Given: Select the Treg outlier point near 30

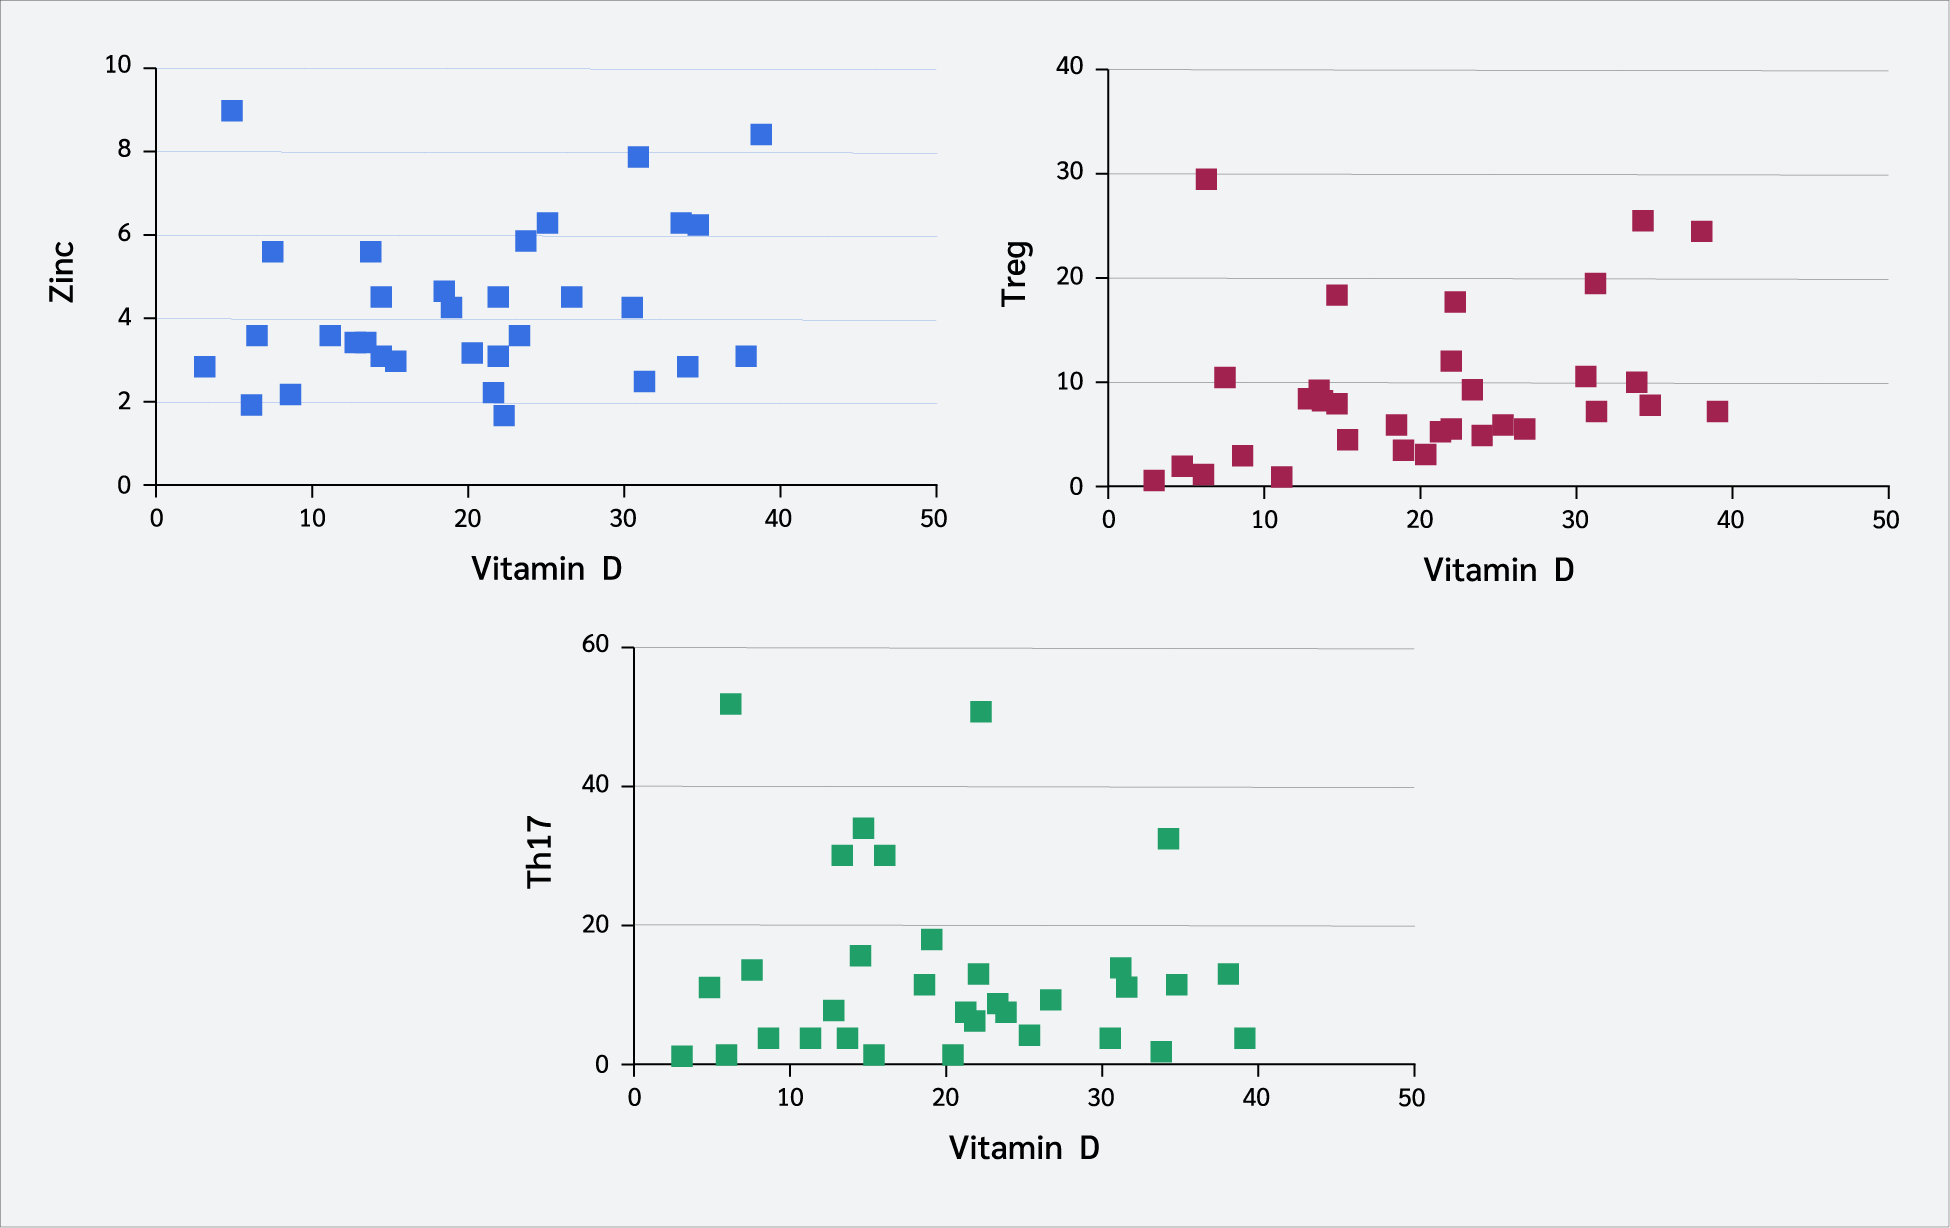Looking at the screenshot, I should pos(1206,179).
